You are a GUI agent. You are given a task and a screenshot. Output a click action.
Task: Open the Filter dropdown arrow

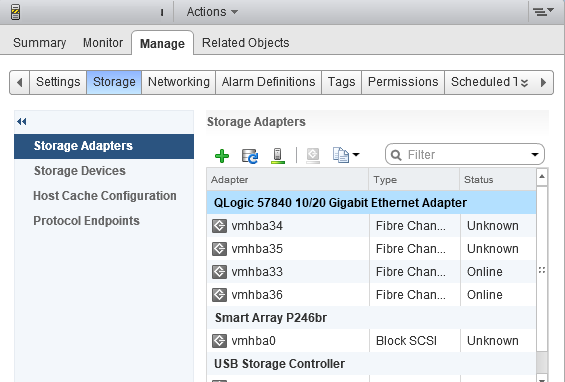(x=535, y=155)
